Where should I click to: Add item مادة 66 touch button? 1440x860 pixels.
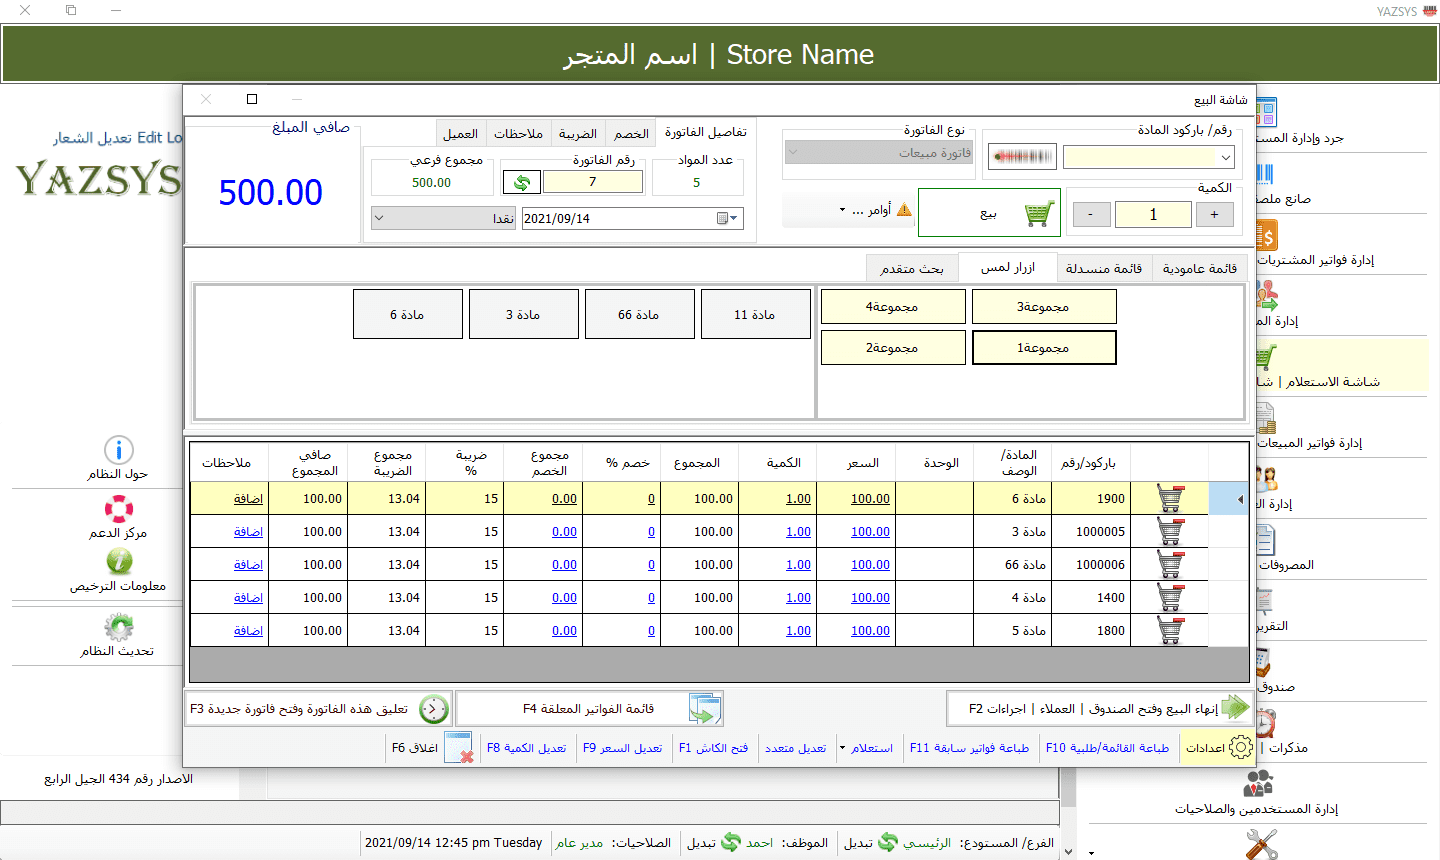(x=639, y=314)
